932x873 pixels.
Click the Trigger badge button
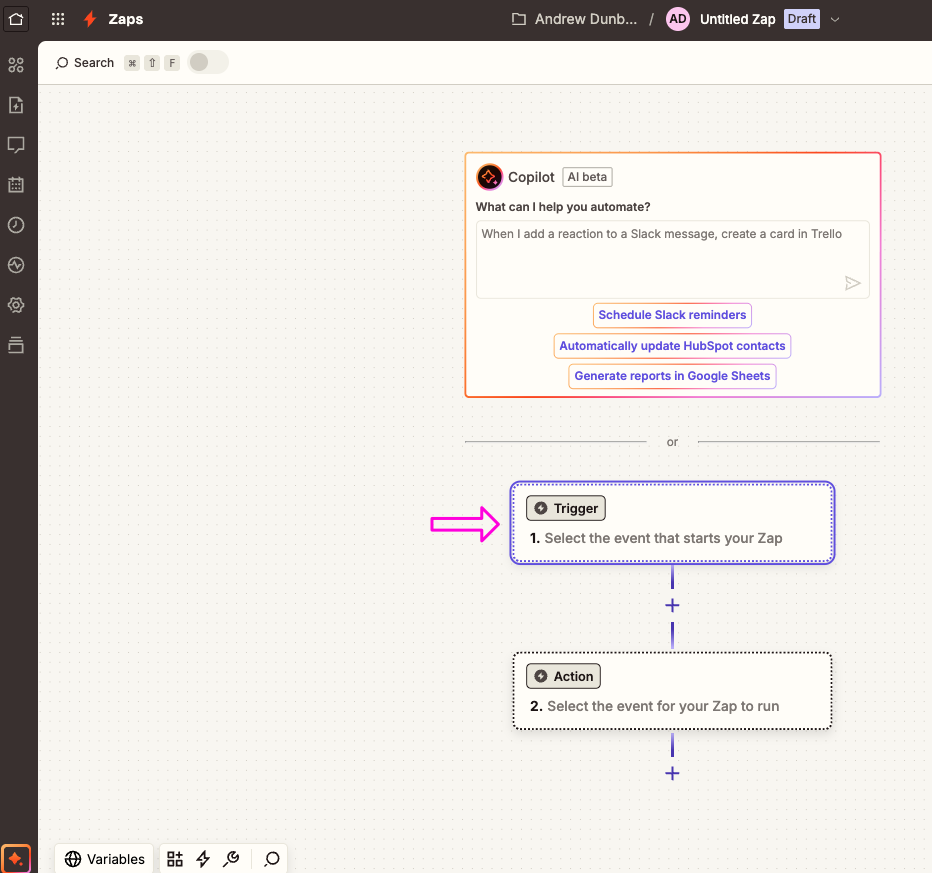(x=566, y=508)
